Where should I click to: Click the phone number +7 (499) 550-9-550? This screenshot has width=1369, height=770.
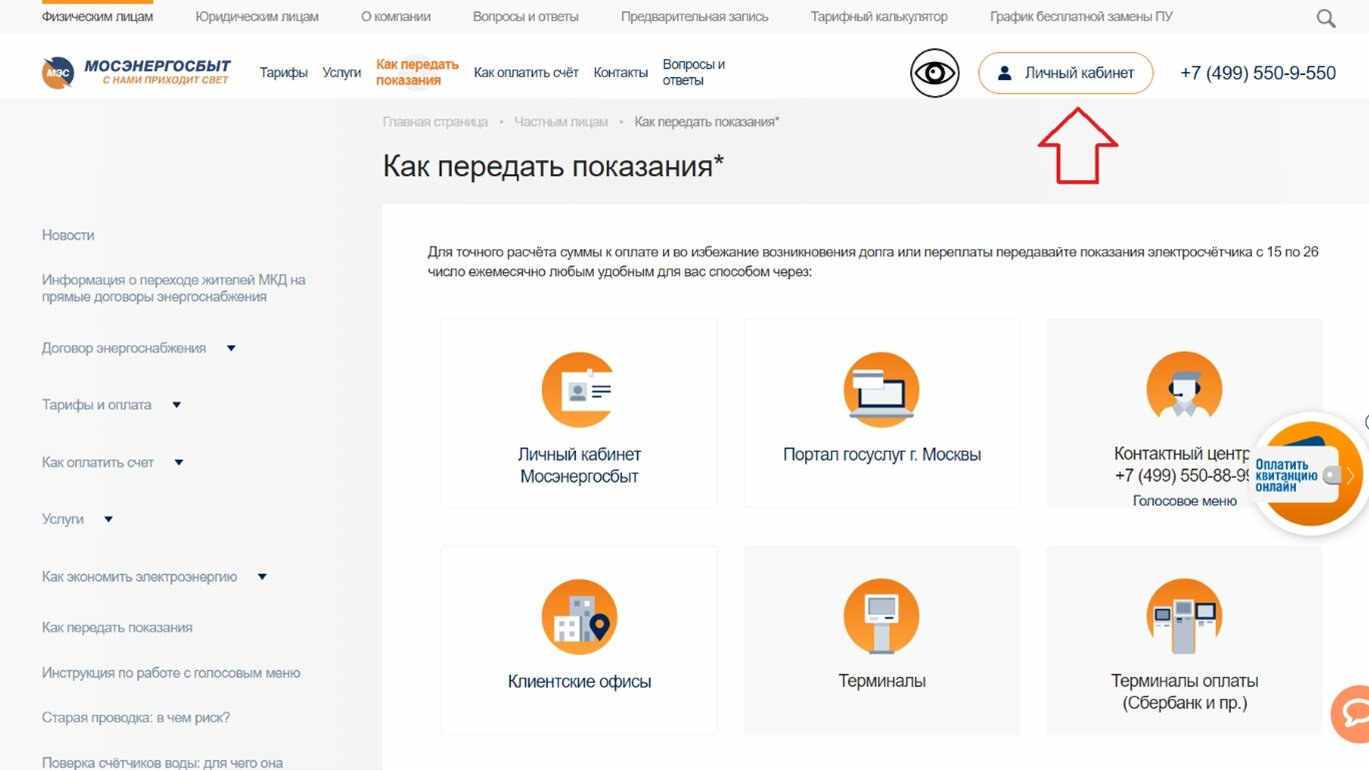[x=1258, y=73]
